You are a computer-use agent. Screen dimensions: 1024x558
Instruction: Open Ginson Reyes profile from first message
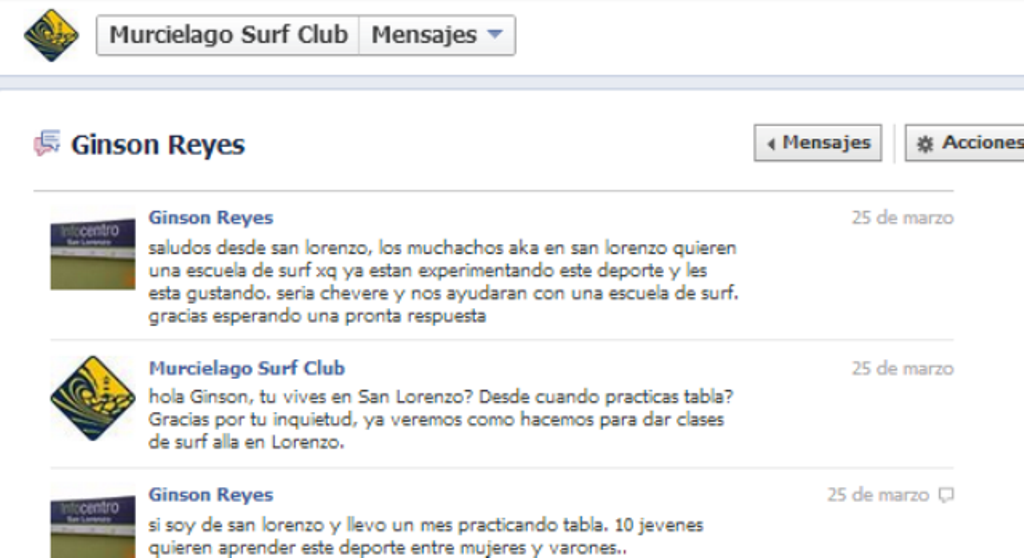210,218
